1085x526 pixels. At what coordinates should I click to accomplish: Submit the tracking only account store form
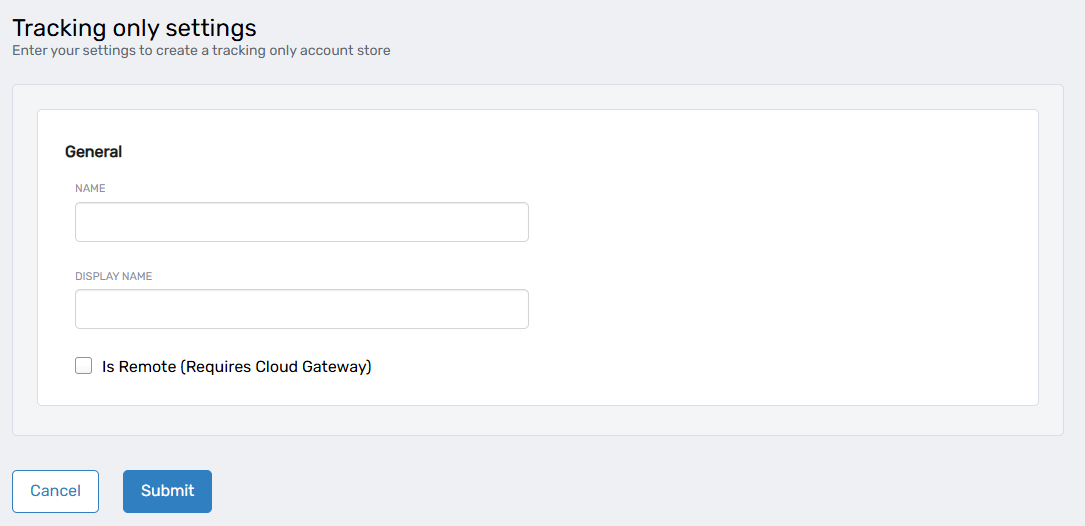click(x=167, y=491)
